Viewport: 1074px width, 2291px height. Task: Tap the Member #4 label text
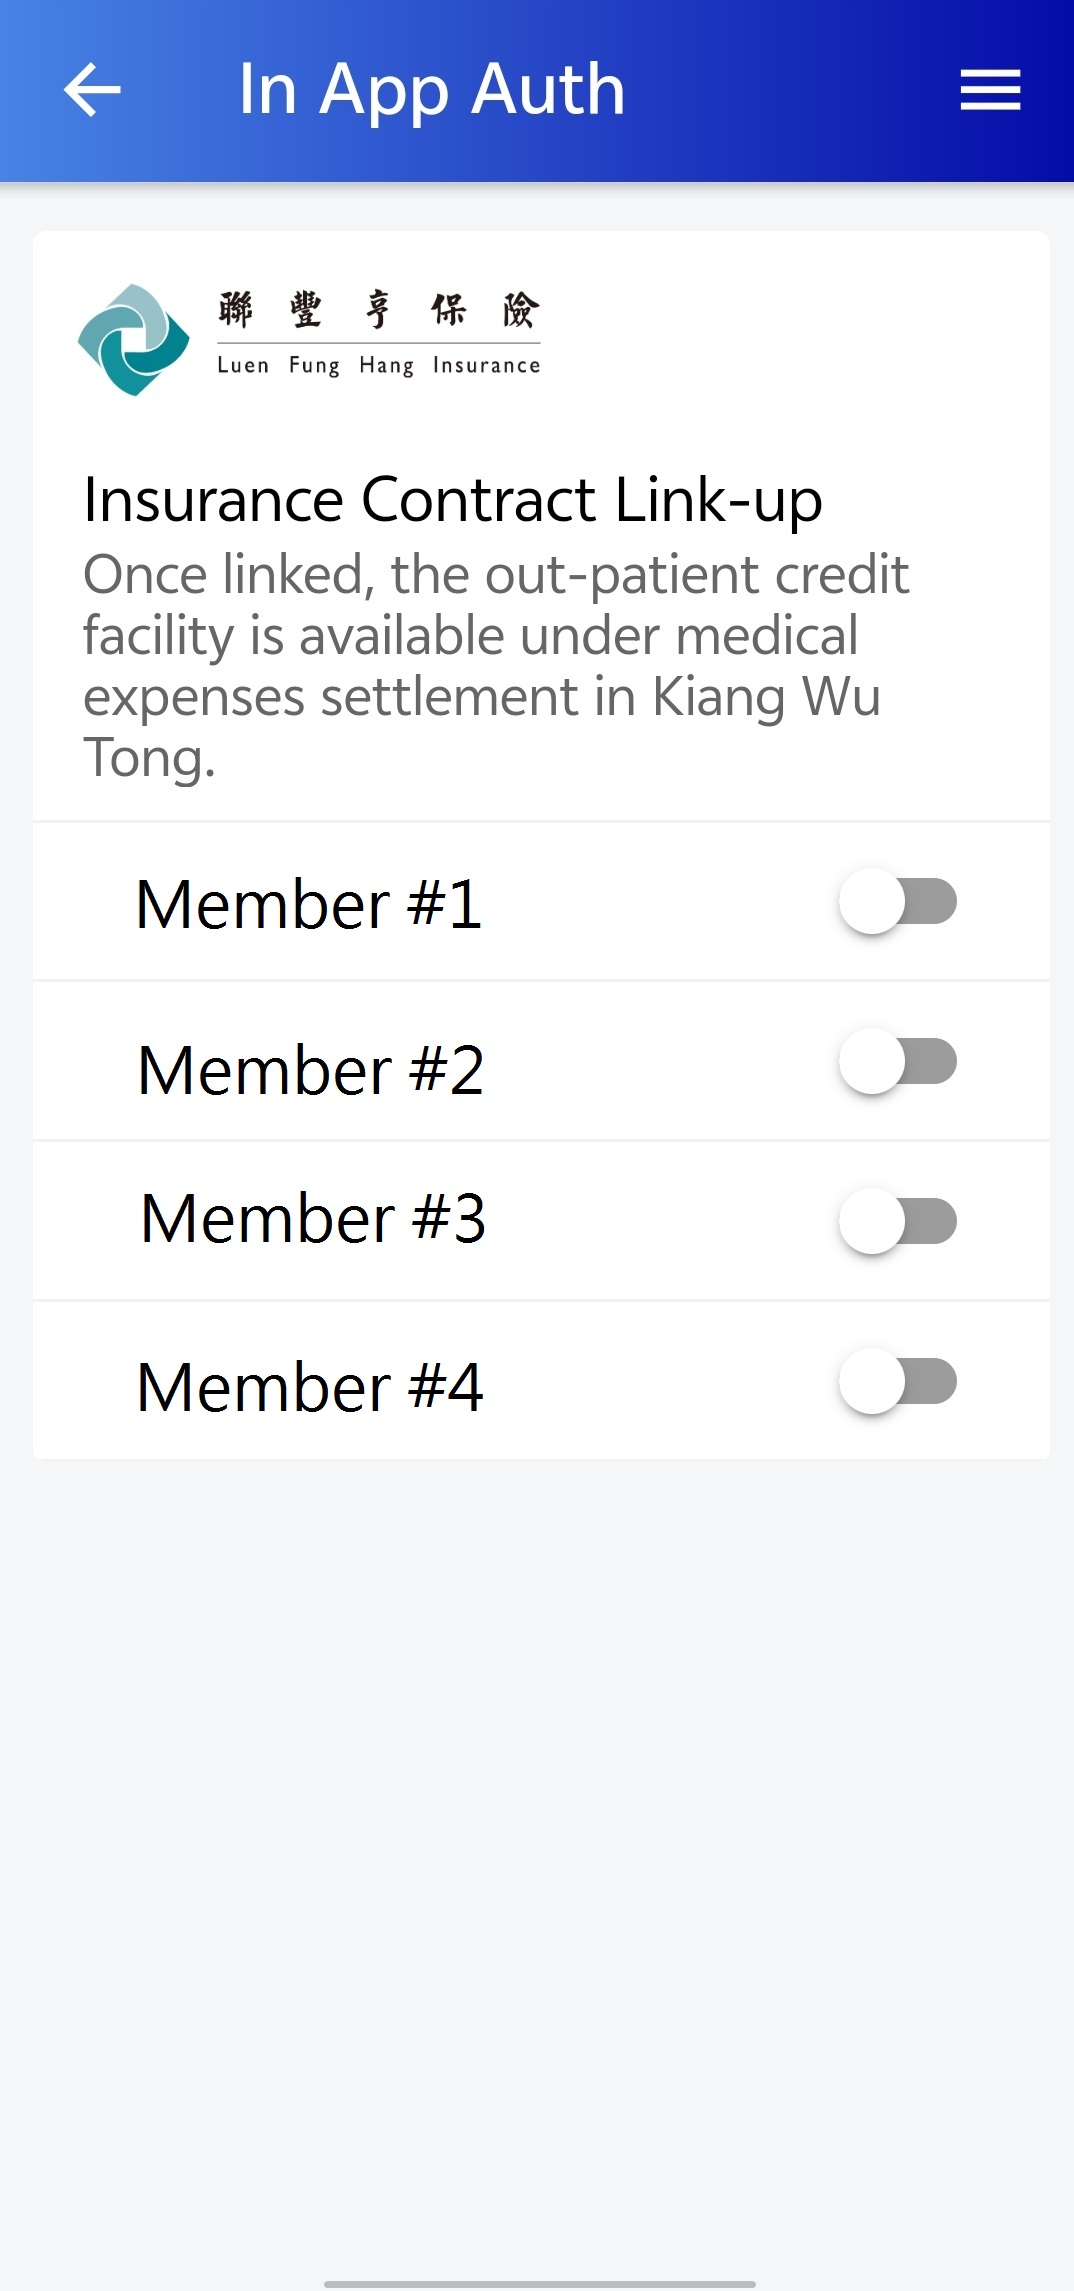coord(310,1387)
